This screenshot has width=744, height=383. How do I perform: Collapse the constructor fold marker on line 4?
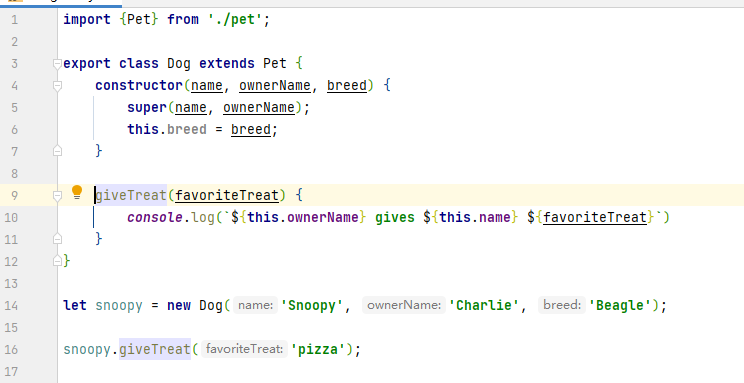[57, 86]
